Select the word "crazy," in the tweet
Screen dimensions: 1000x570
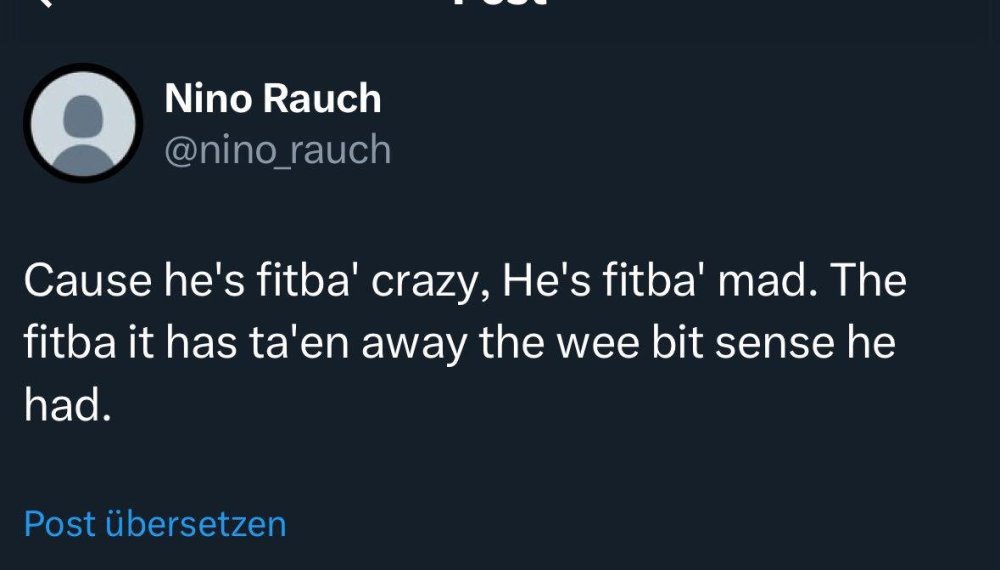pyautogui.click(x=430, y=282)
